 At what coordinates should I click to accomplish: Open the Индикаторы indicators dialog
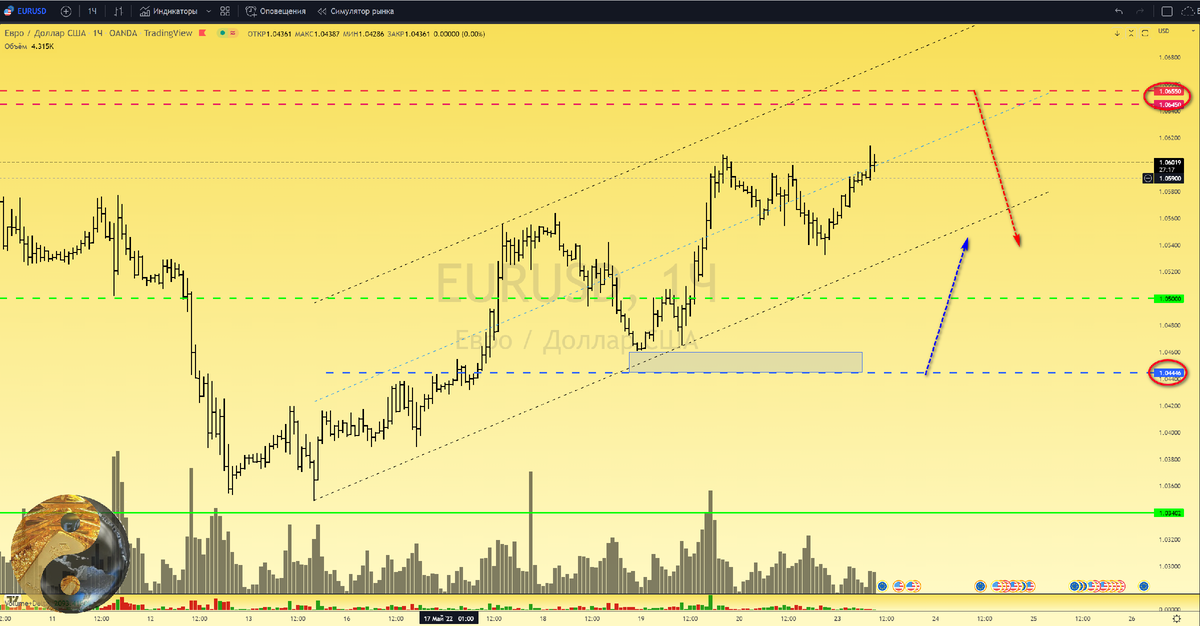point(169,11)
